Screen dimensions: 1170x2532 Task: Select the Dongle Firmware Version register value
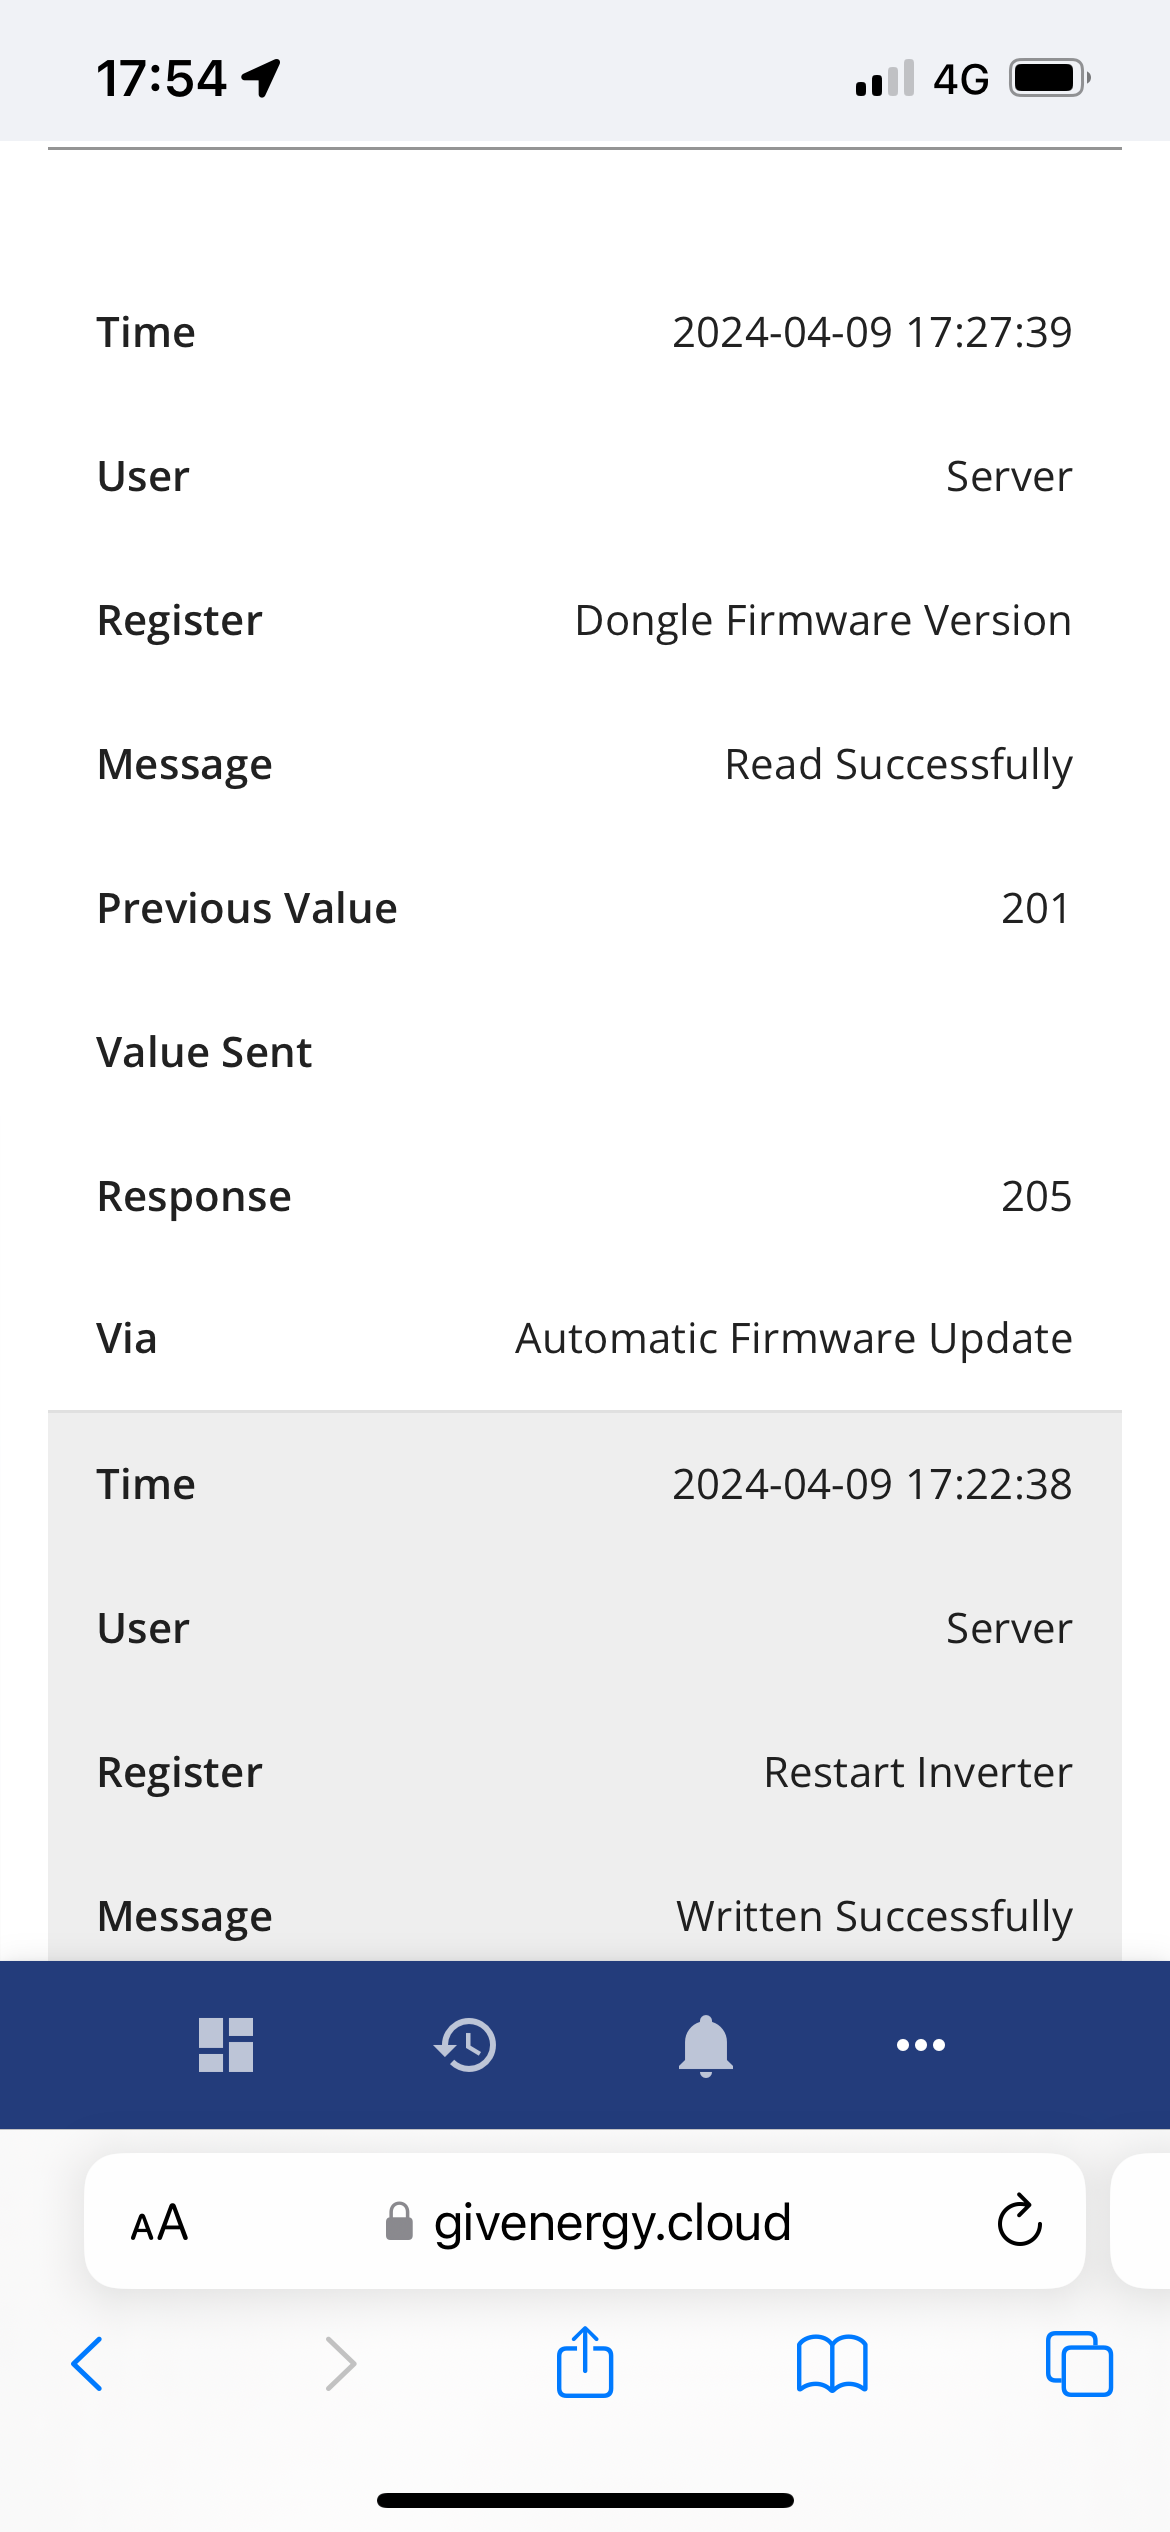click(x=823, y=621)
